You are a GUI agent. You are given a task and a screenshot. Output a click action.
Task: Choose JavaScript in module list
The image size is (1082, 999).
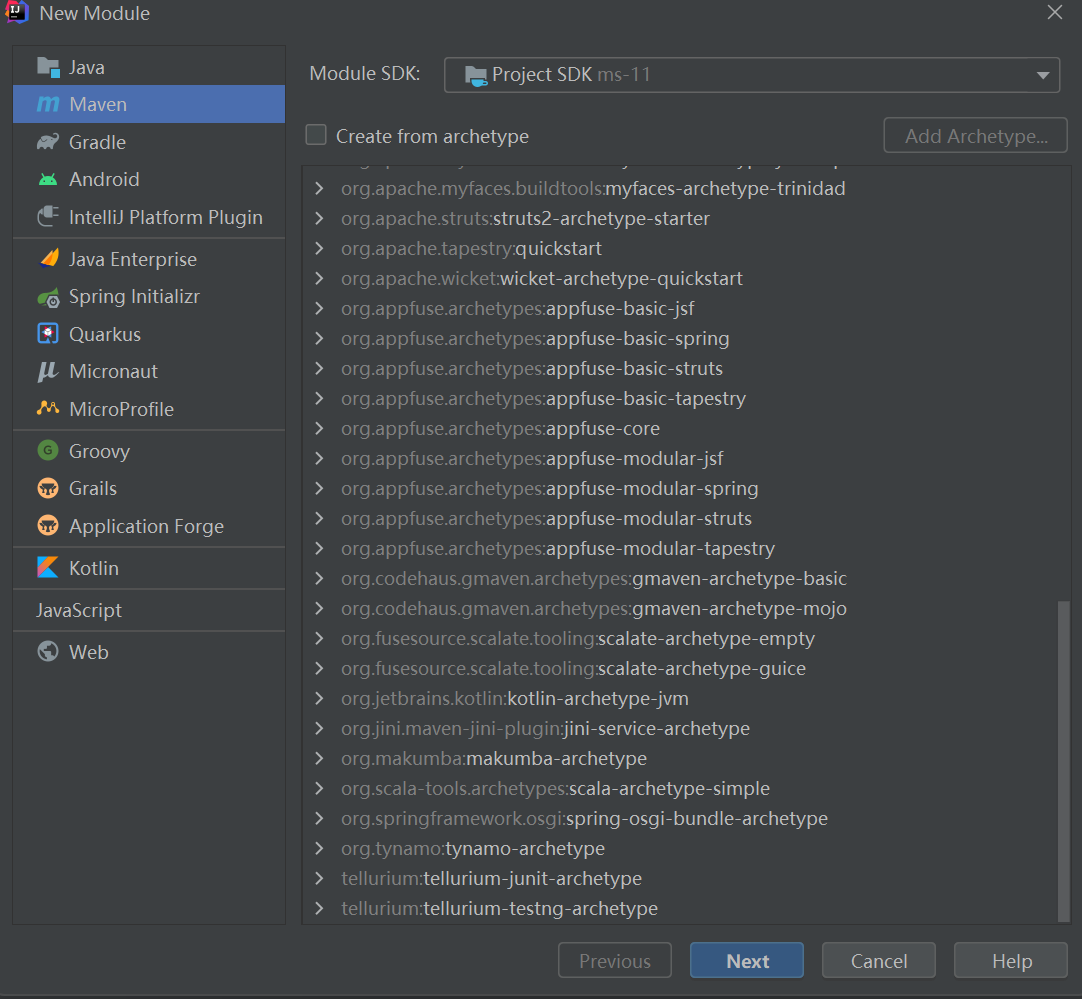click(149, 610)
